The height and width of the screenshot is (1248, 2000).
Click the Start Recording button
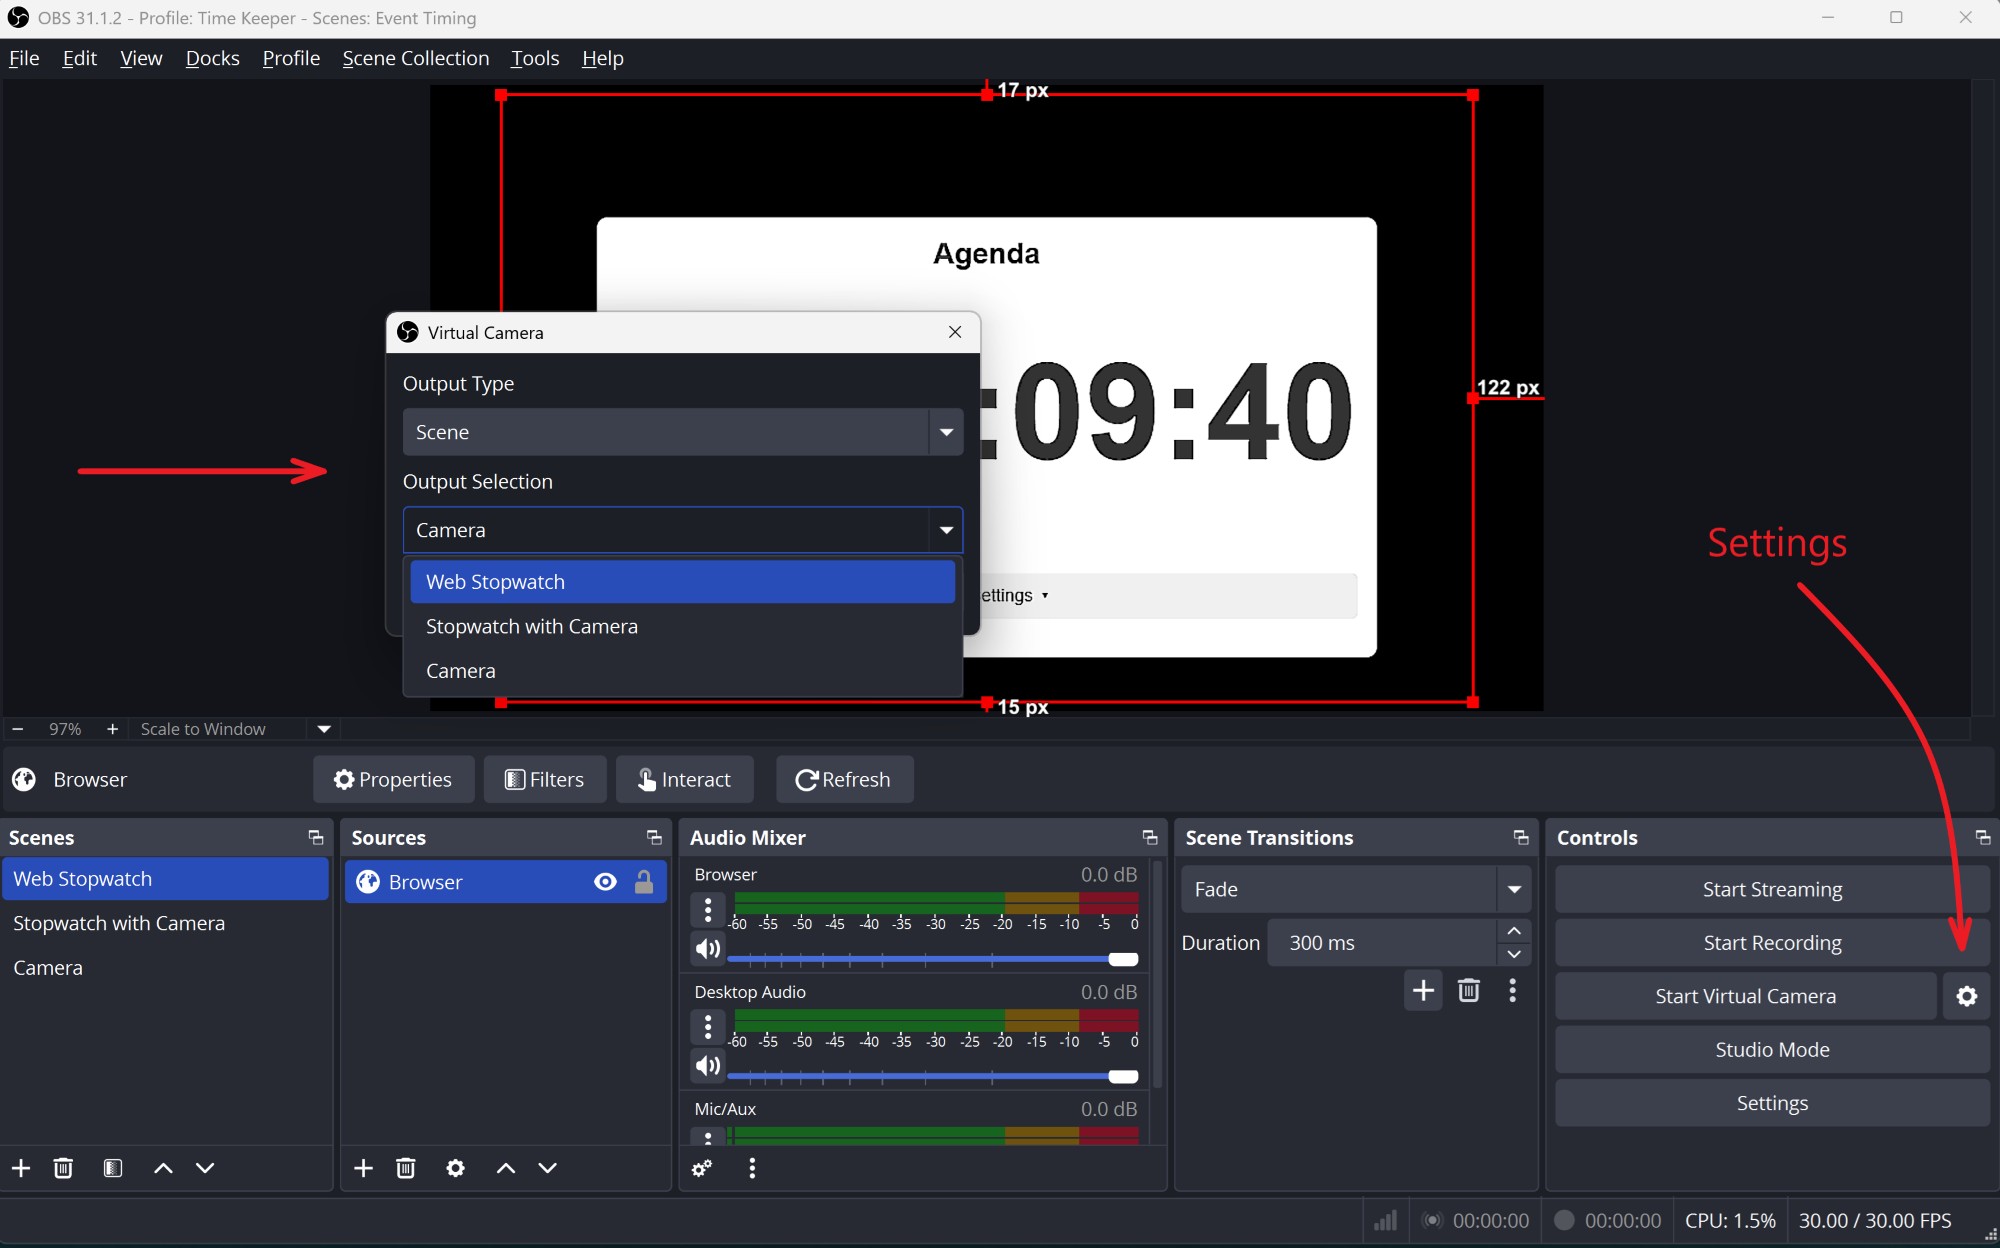1771,942
